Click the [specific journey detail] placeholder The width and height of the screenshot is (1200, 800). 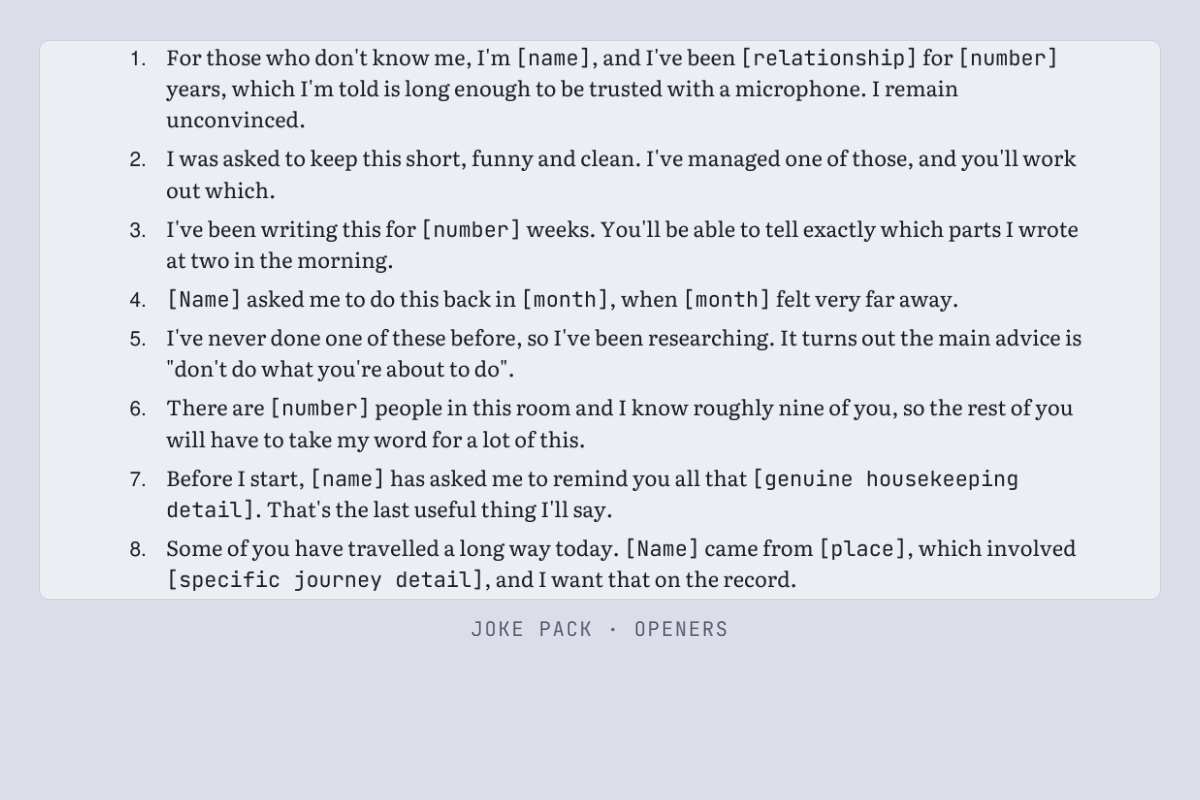point(326,580)
